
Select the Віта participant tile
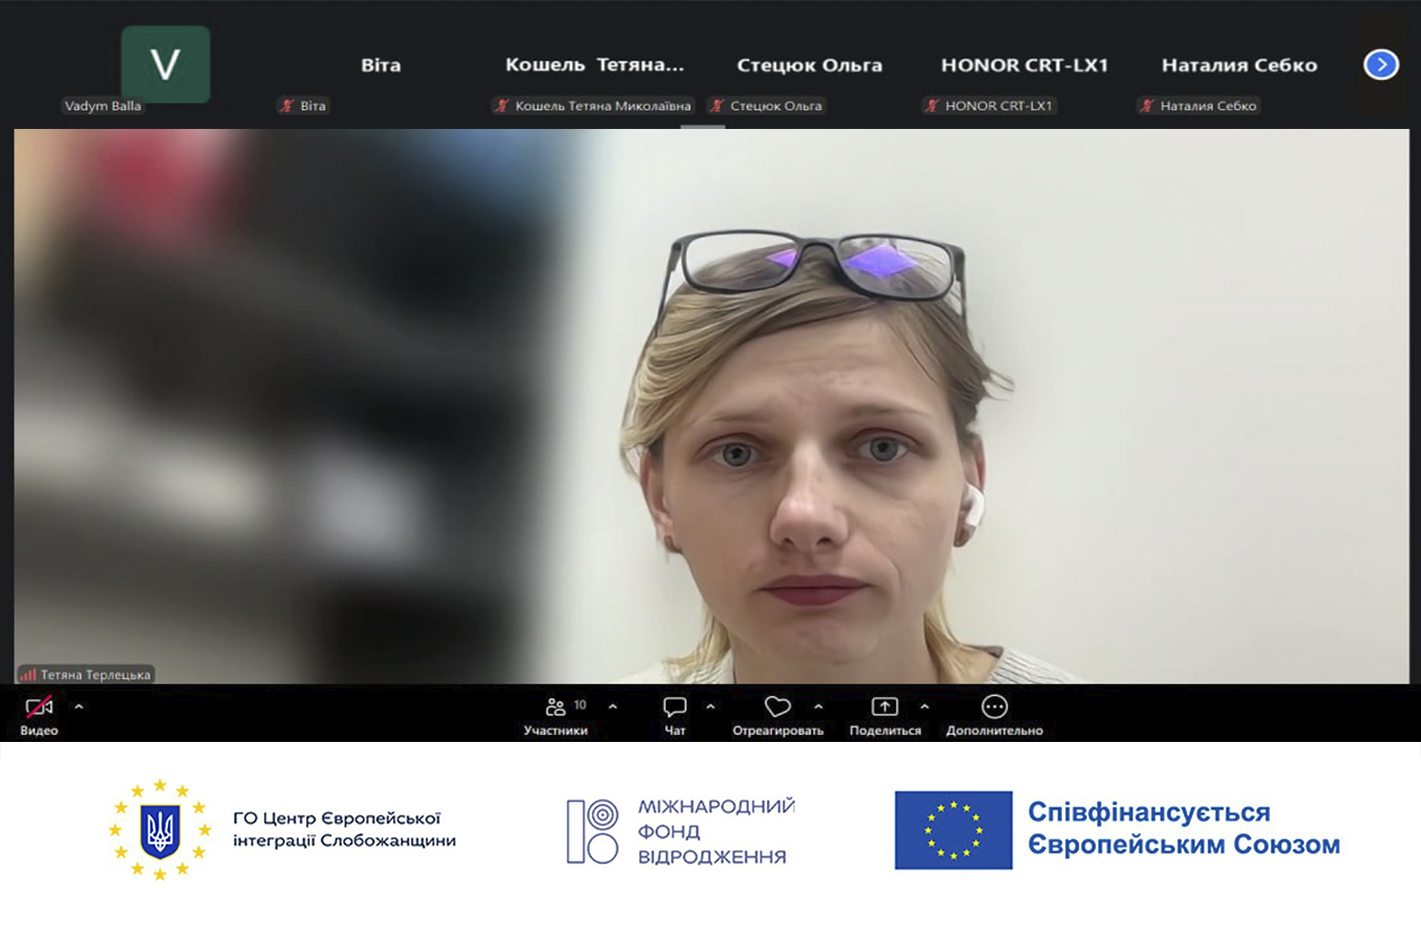tap(380, 68)
